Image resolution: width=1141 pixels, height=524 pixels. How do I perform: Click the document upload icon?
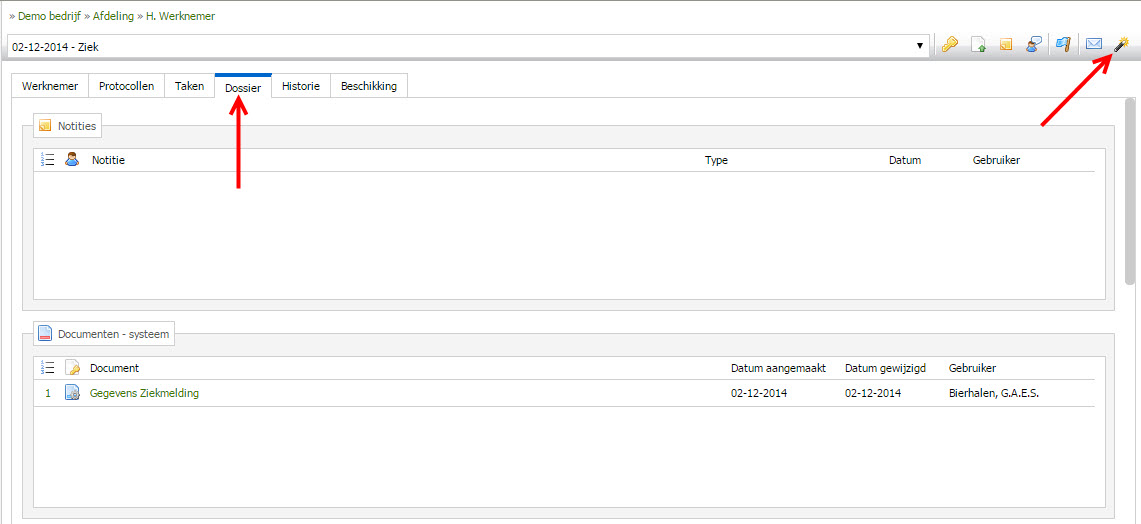[x=979, y=45]
